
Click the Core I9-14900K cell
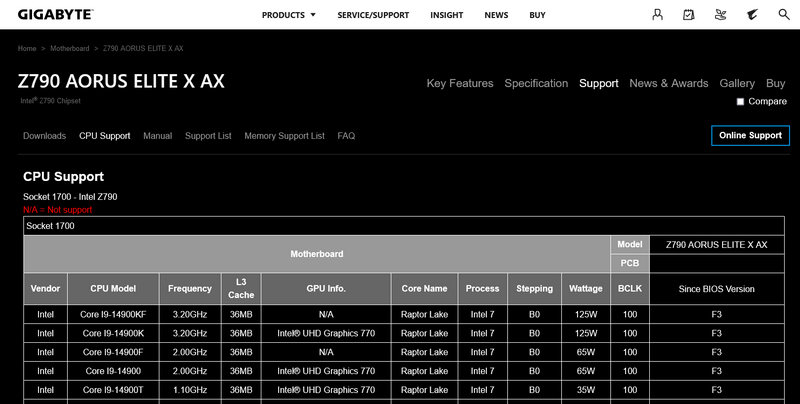(113, 334)
